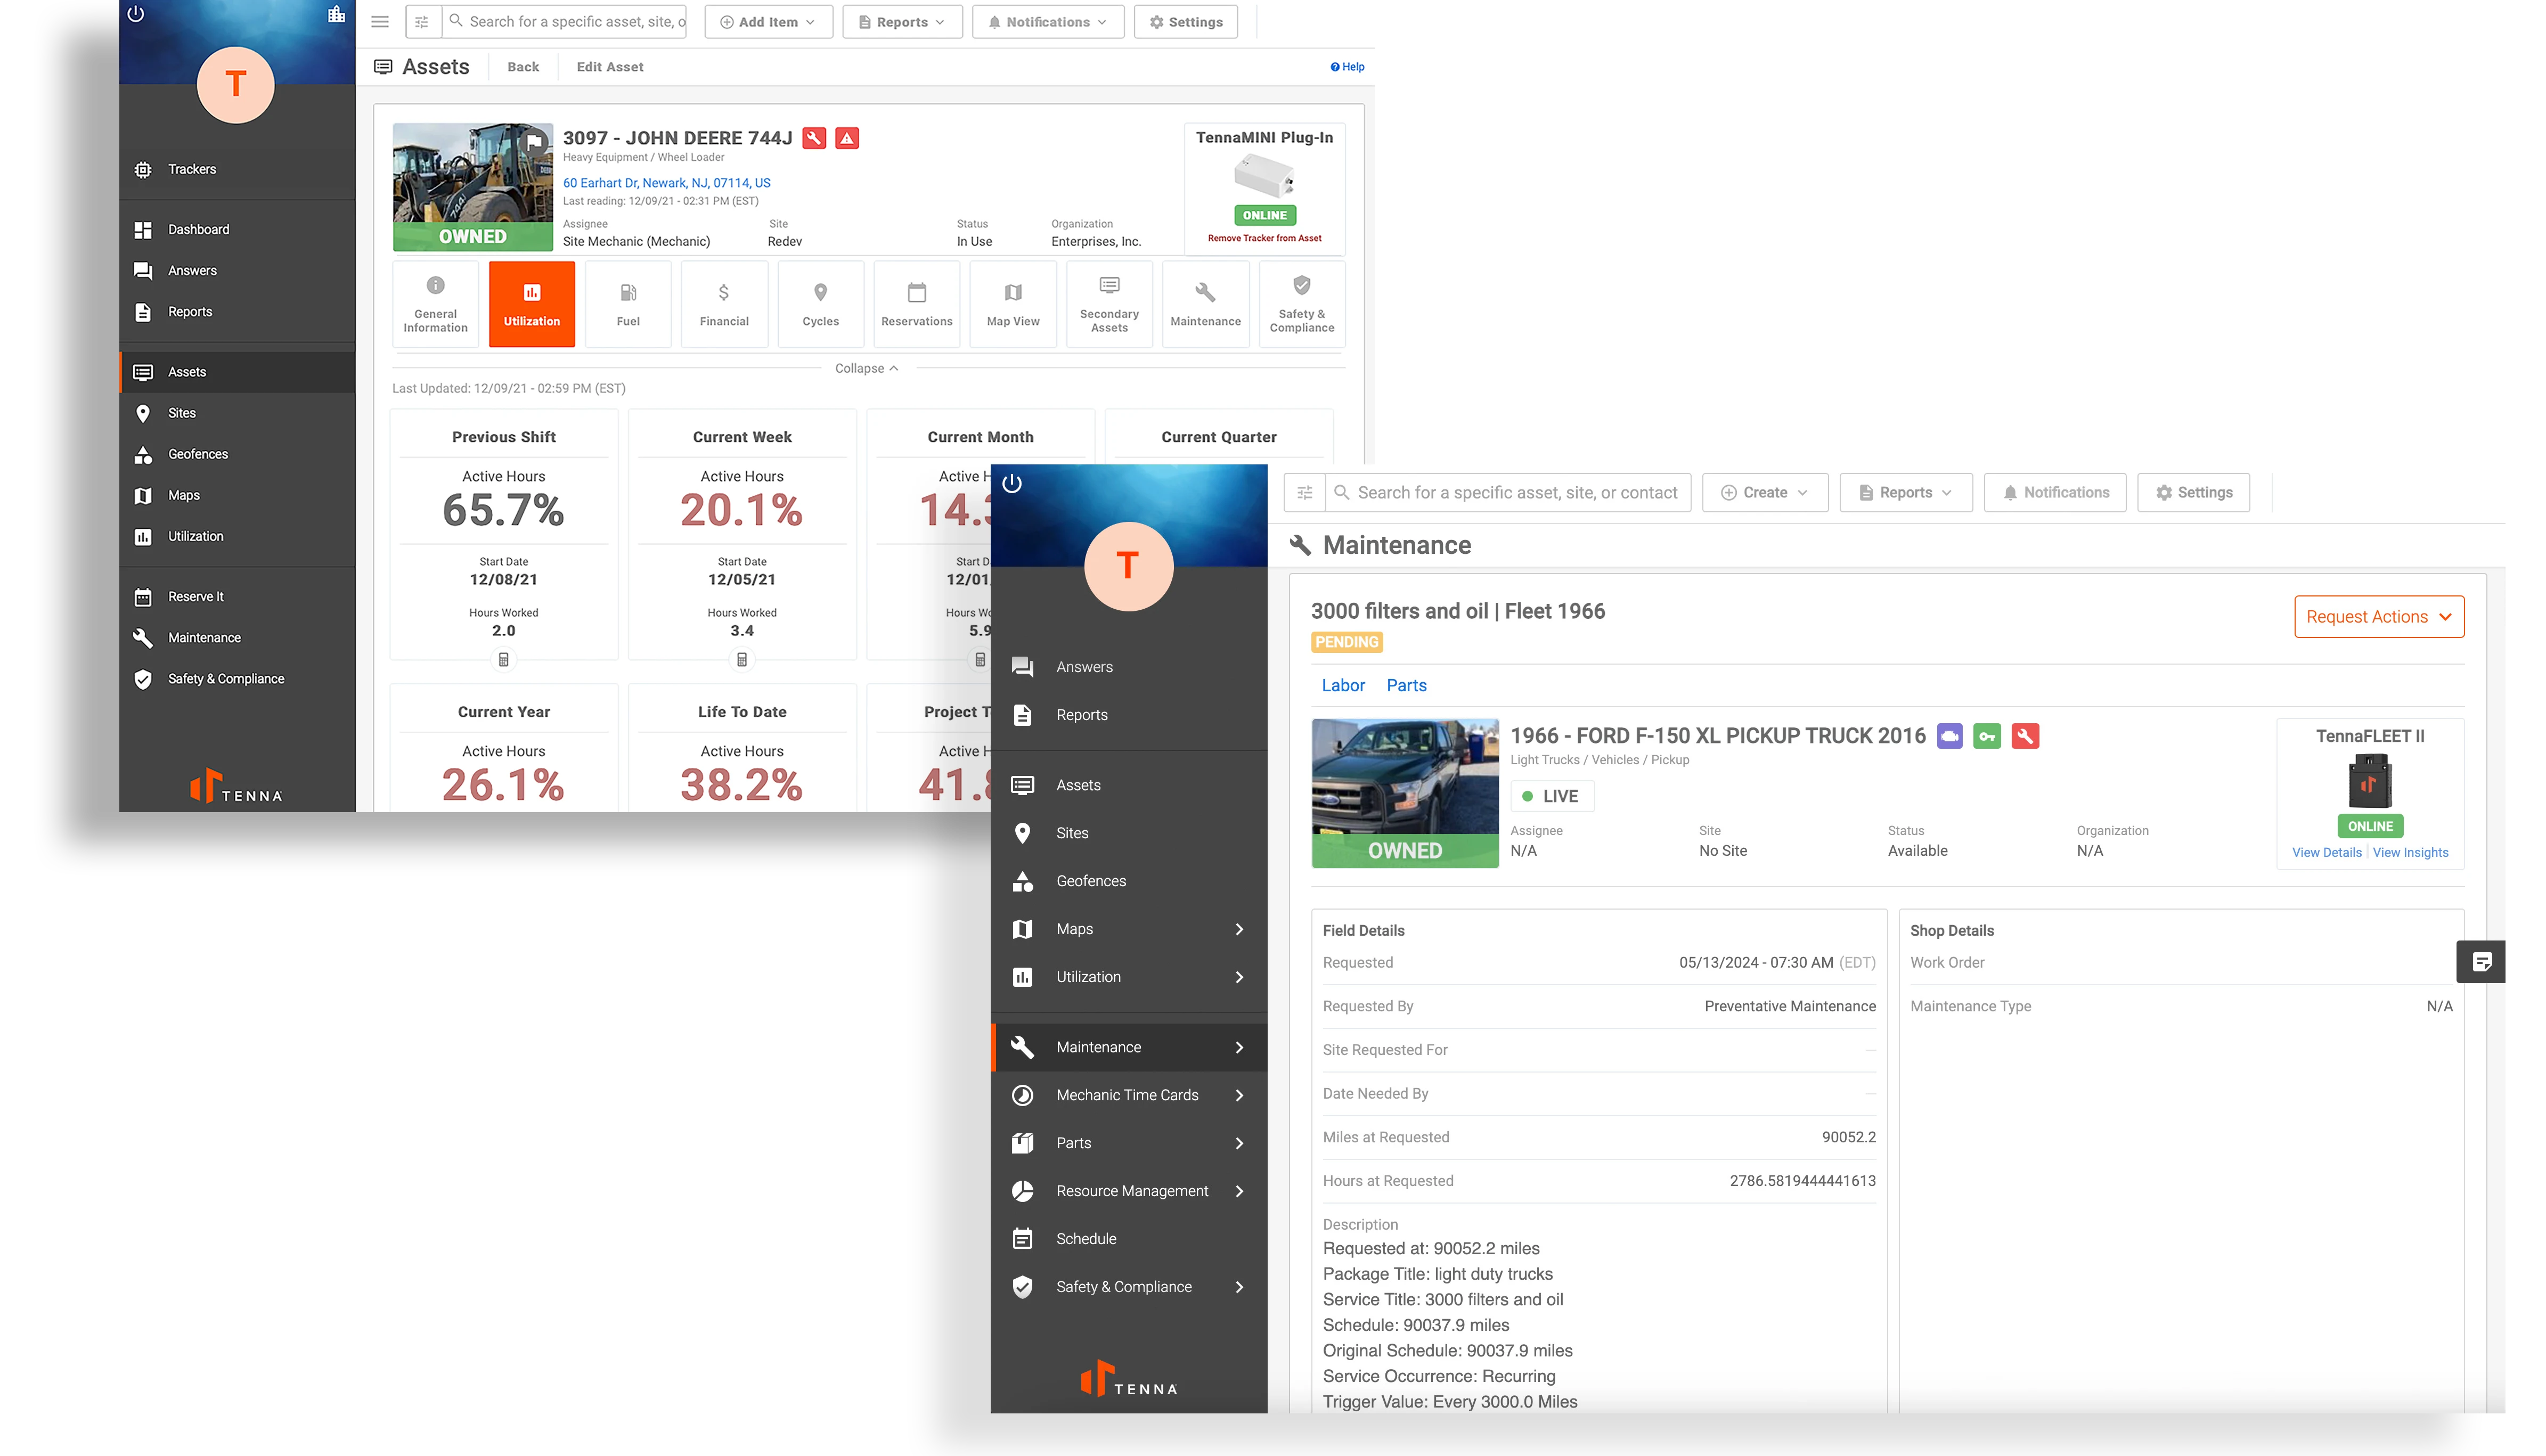Switch to the Parts tab
Image resolution: width=2546 pixels, height=1456 pixels.
click(1406, 685)
